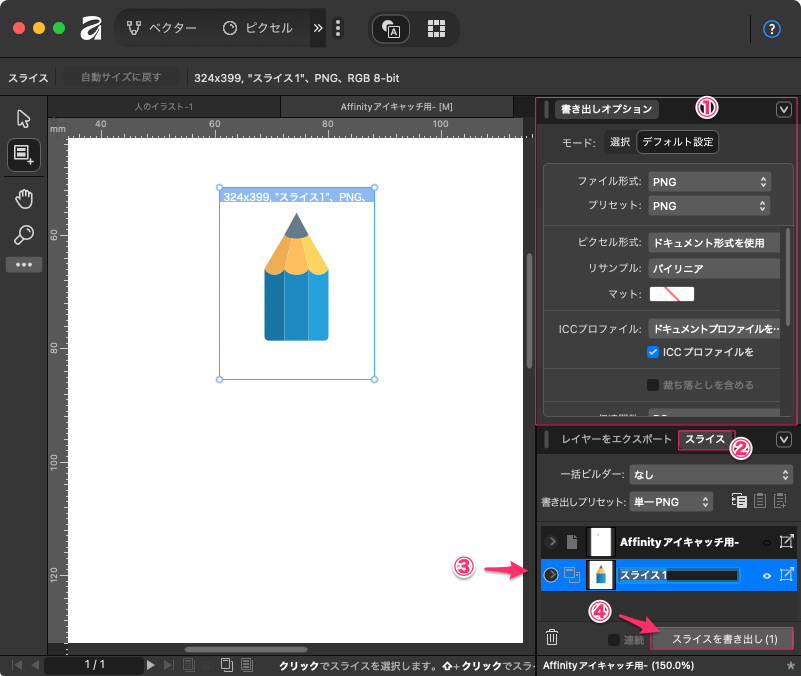Click the マット color swatch
This screenshot has height=676, width=801.
672,294
